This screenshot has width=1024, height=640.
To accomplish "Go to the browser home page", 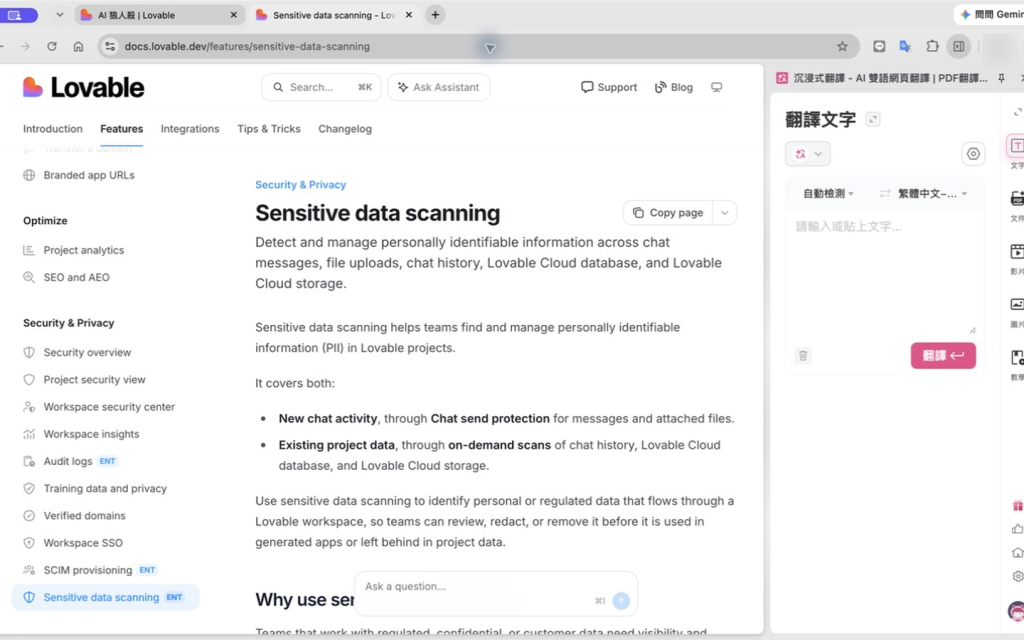I will click(78, 46).
